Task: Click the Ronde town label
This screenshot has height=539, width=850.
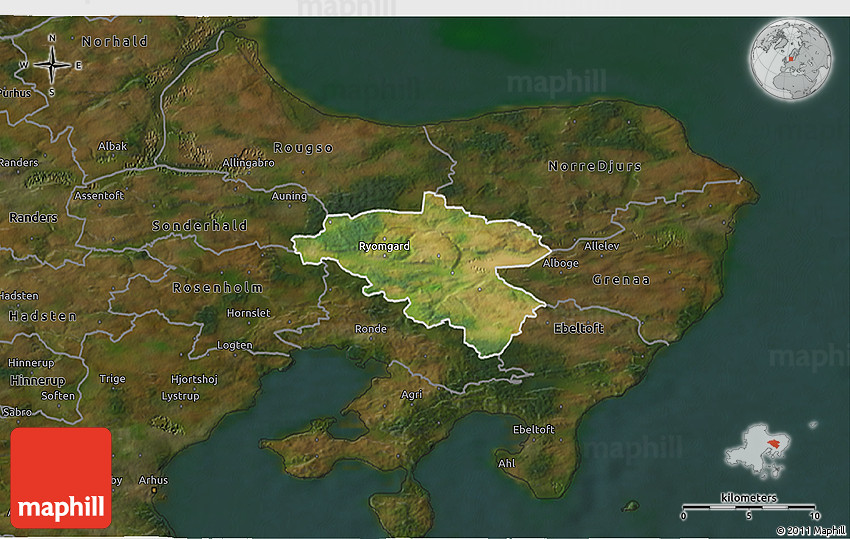Action: click(370, 328)
